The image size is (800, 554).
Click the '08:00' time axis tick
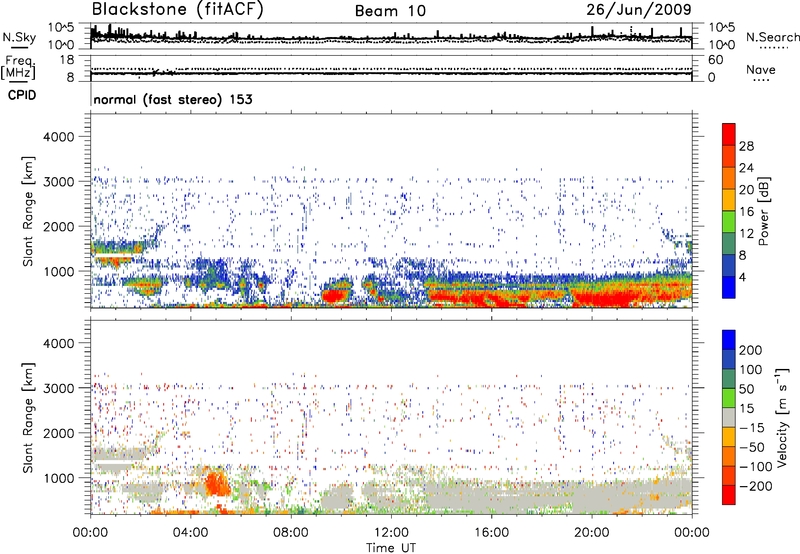click(x=291, y=533)
